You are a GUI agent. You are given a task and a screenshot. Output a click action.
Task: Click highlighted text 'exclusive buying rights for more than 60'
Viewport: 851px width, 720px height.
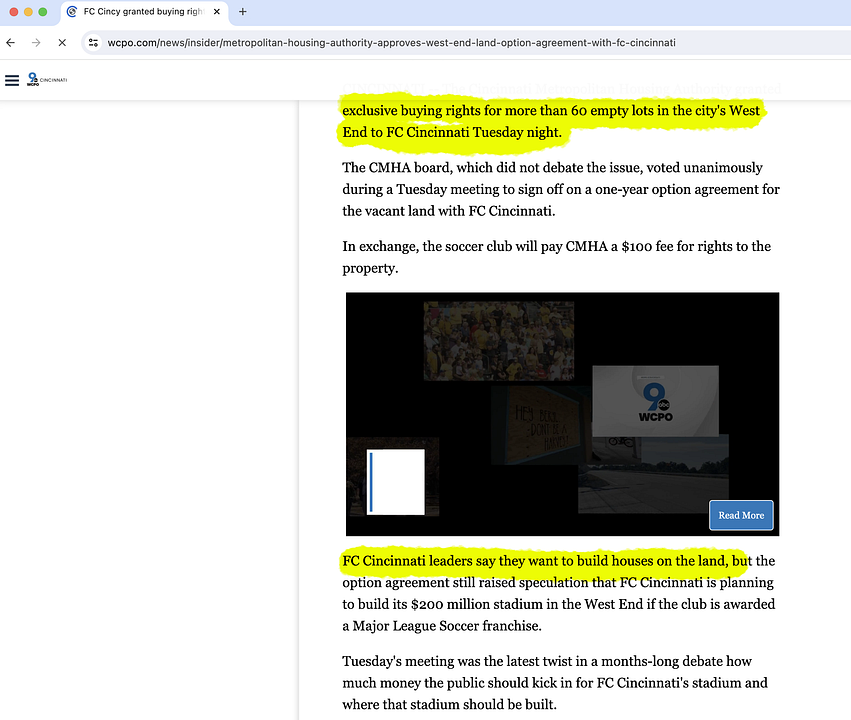coord(464,111)
